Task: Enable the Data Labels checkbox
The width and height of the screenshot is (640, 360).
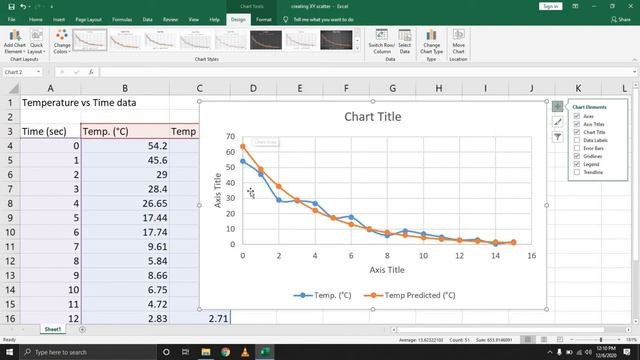Action: pos(577,140)
